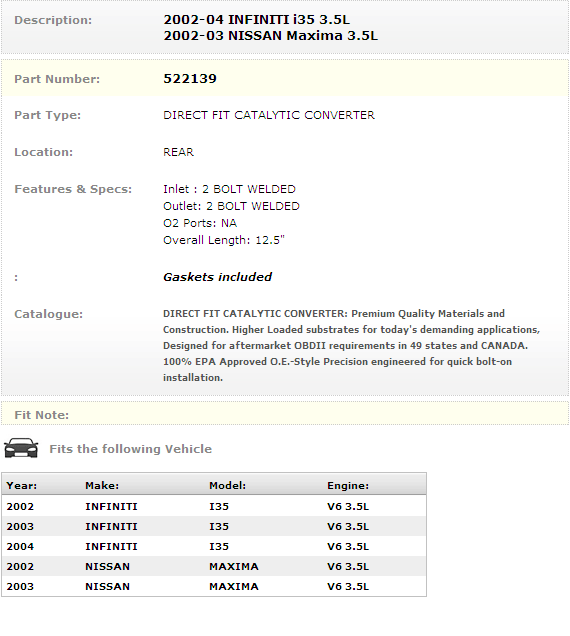Click year 2002 in the INFINITI row
The image size is (570, 636).
(20, 507)
